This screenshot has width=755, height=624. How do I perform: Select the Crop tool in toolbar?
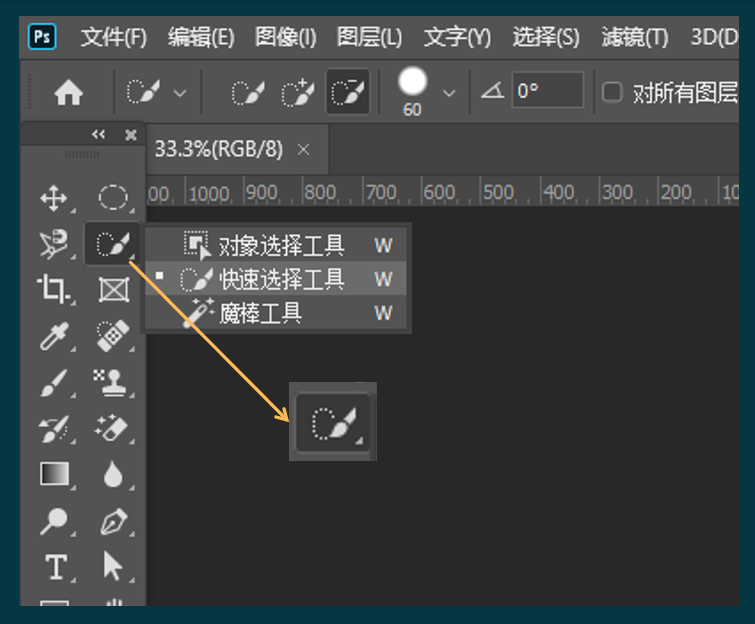53,290
